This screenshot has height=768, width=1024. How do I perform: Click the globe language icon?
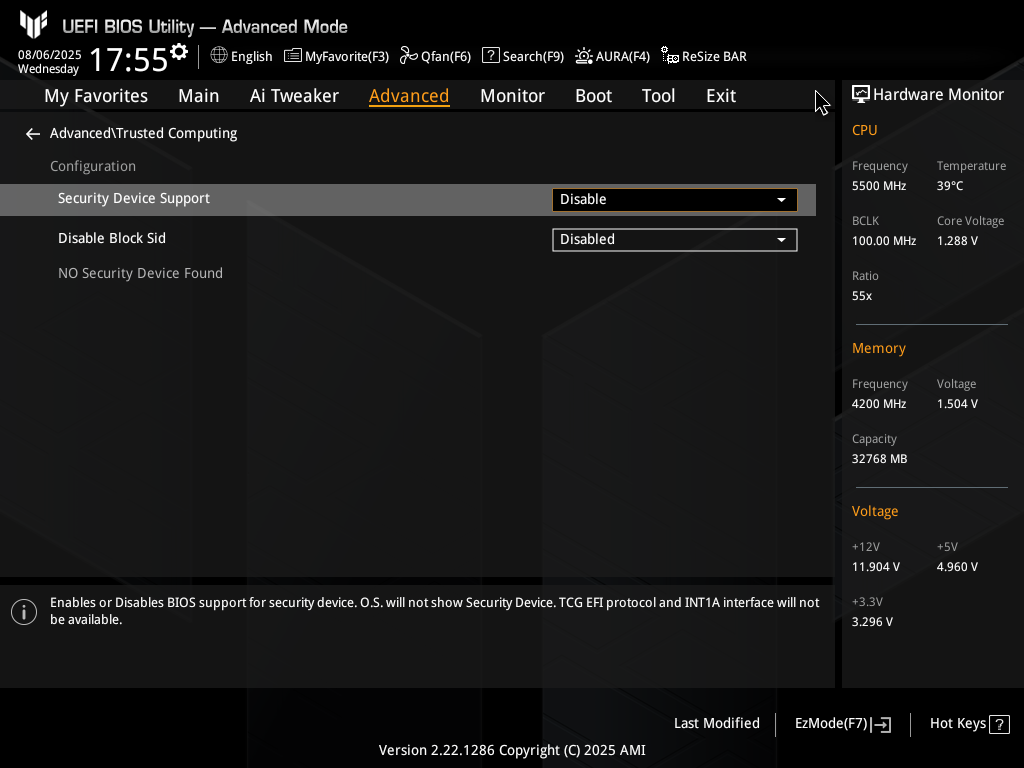click(219, 55)
